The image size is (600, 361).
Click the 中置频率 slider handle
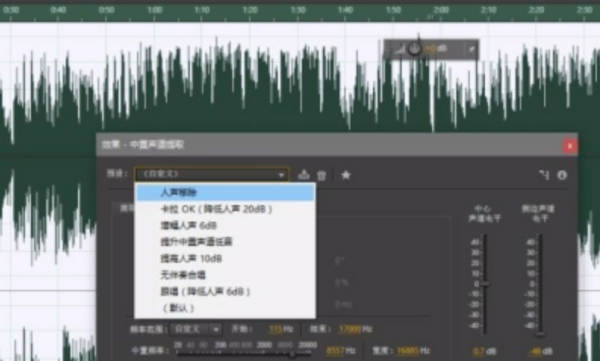click(292, 354)
